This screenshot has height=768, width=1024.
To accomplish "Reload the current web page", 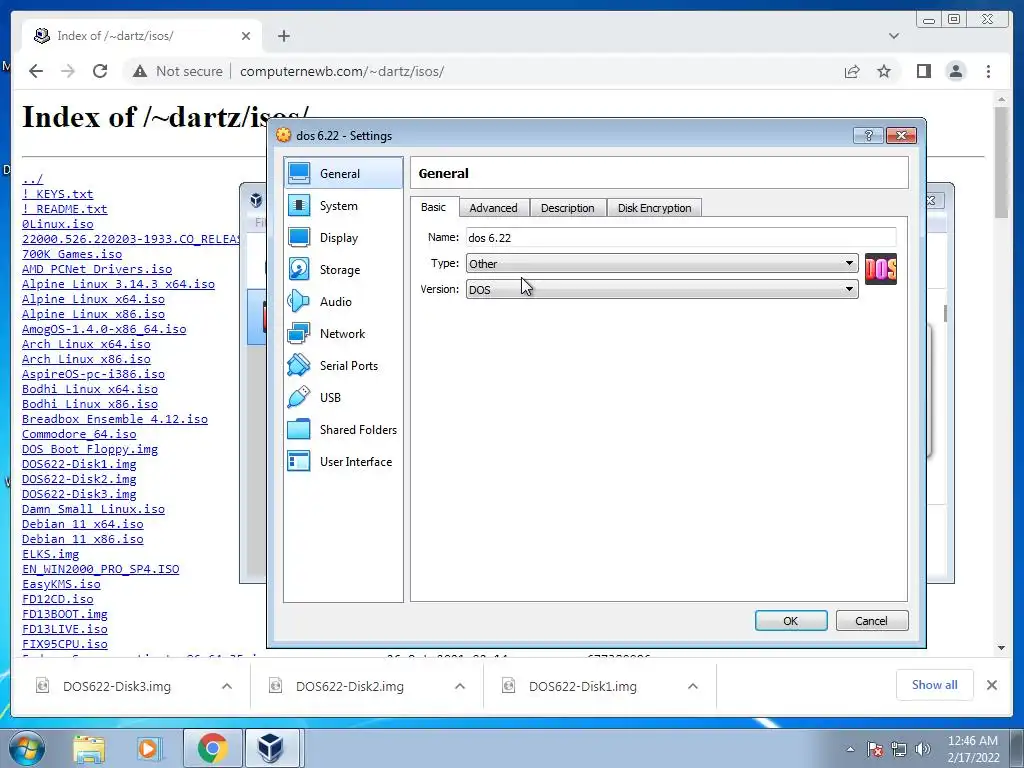I will (100, 71).
